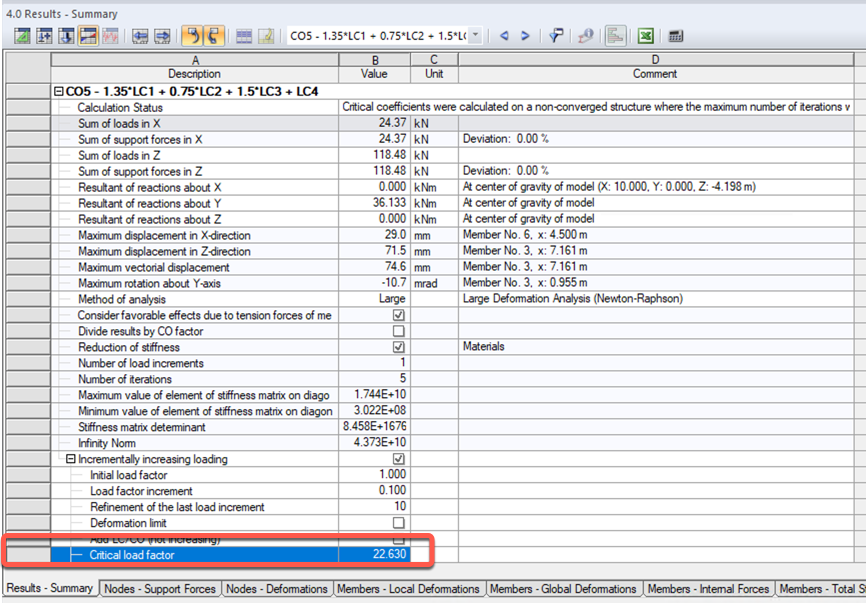Viewport: 866px width, 603px height.
Task: Click Load factor increment value 0.100
Action: click(374, 491)
